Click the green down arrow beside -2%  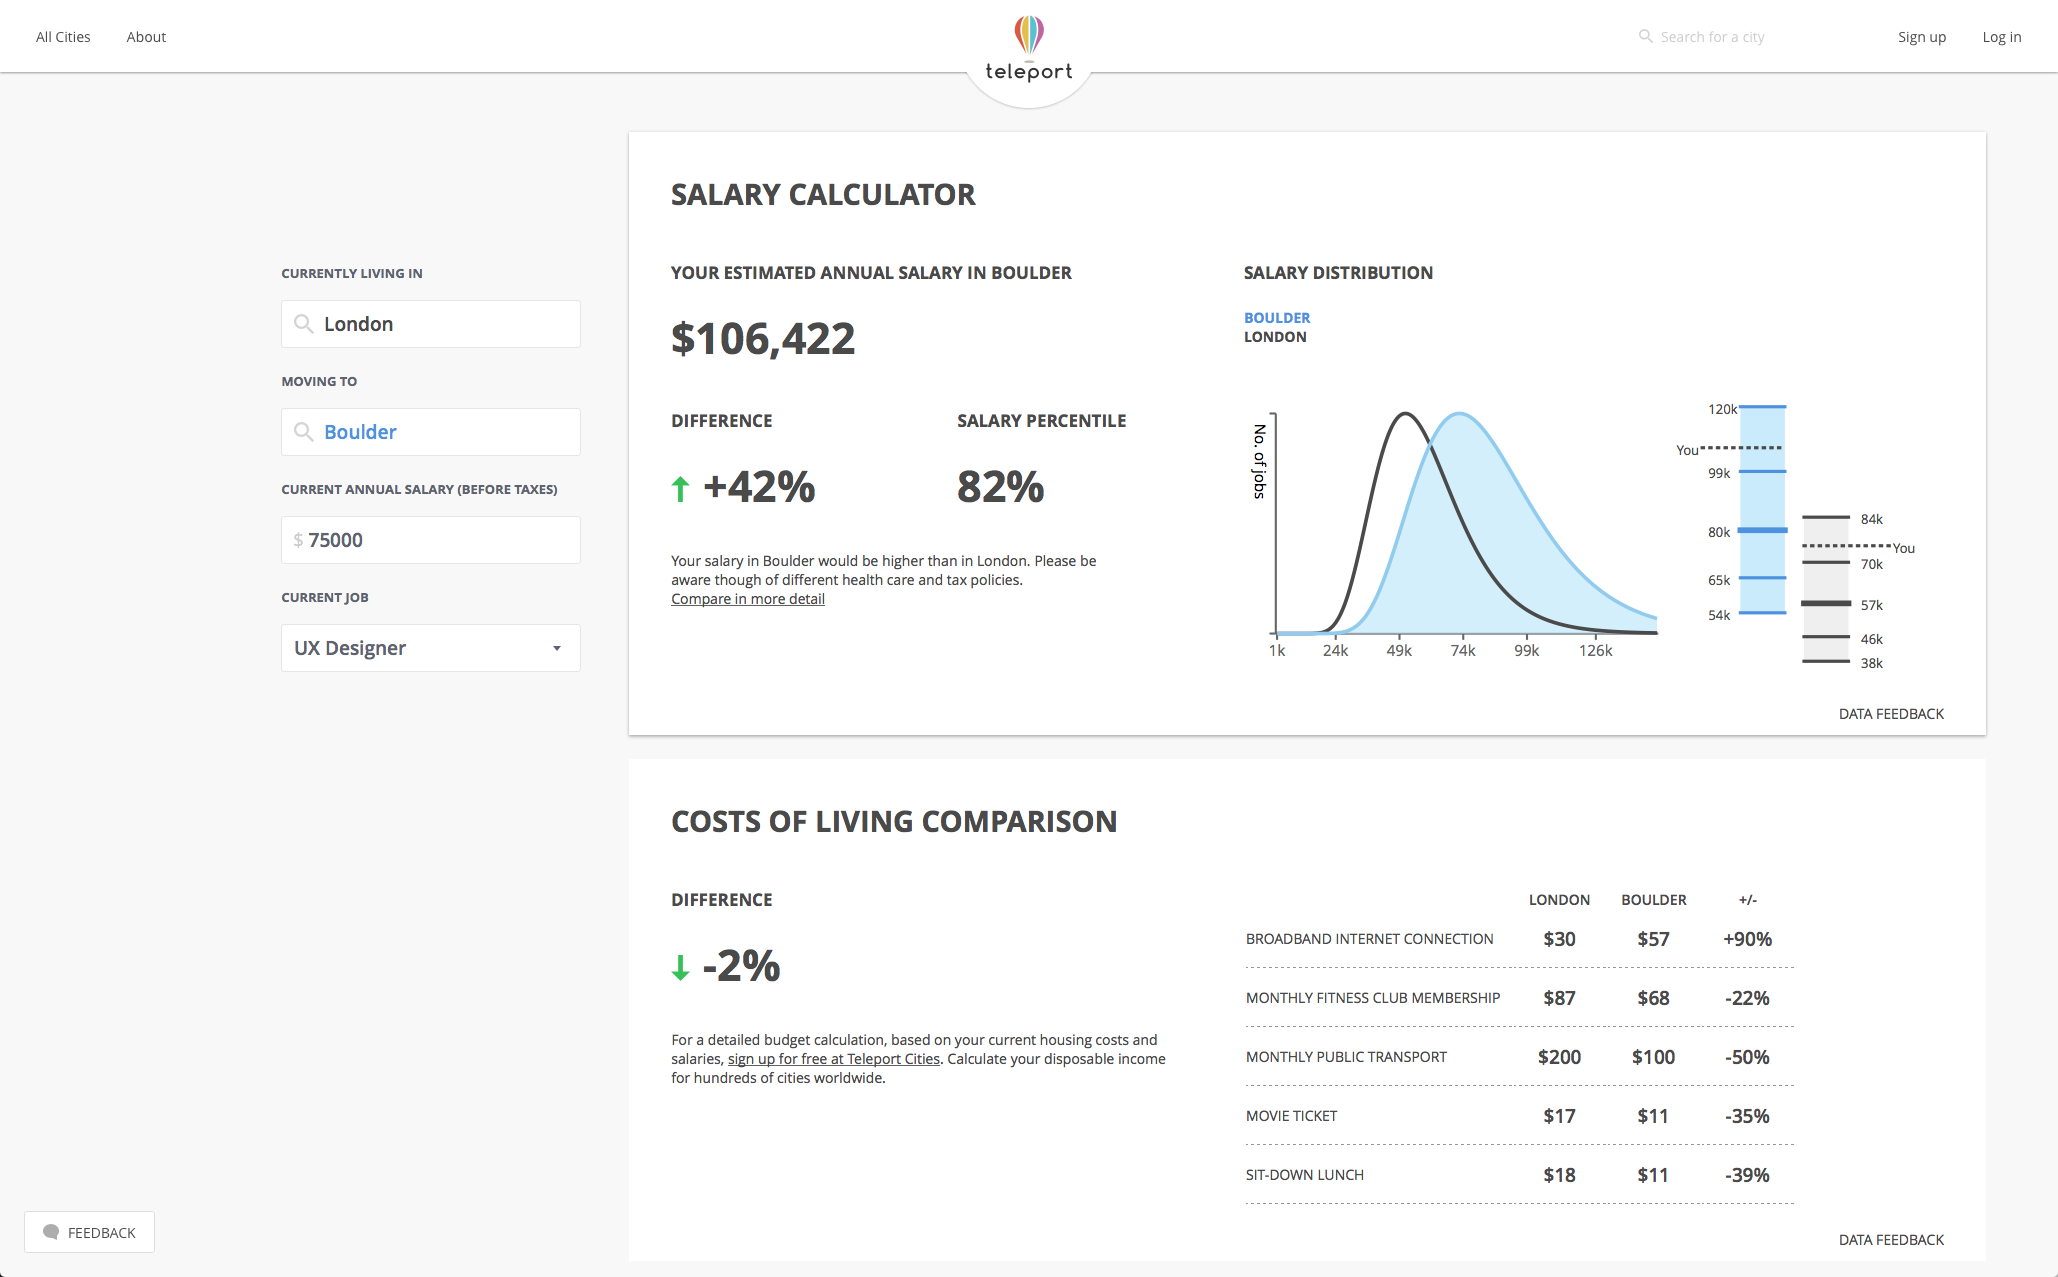[x=680, y=967]
